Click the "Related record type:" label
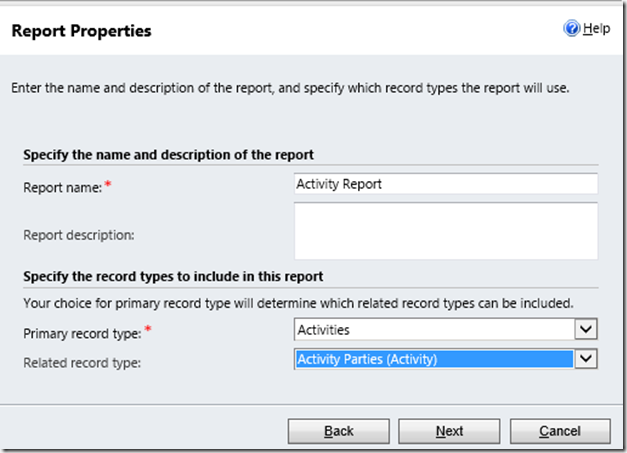This screenshot has height=453, width=627. (x=80, y=361)
